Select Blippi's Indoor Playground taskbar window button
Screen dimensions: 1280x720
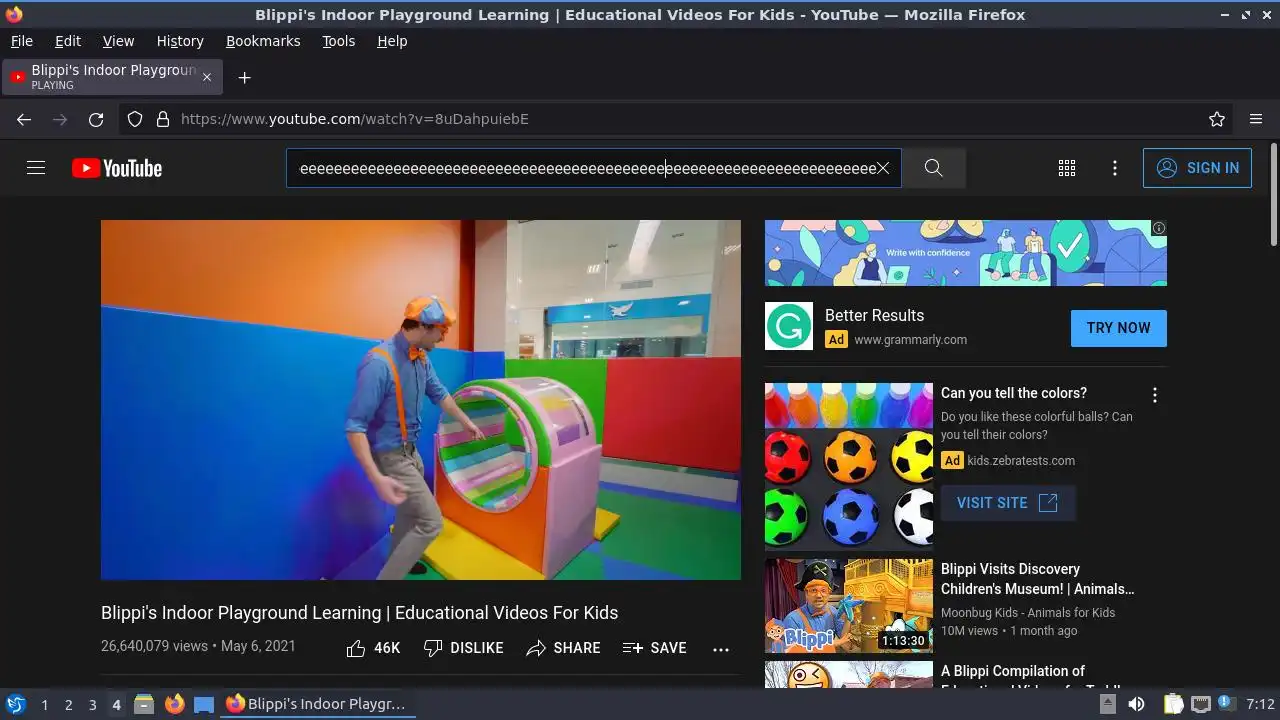click(316, 704)
